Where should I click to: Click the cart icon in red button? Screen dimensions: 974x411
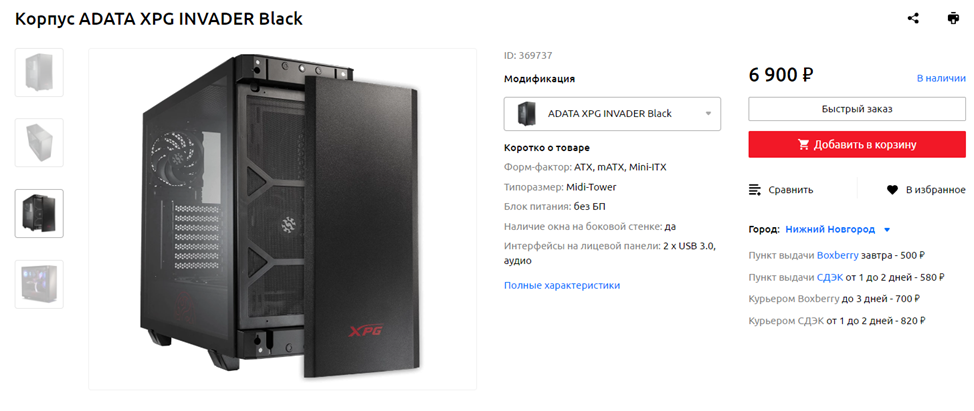pyautogui.click(x=804, y=145)
